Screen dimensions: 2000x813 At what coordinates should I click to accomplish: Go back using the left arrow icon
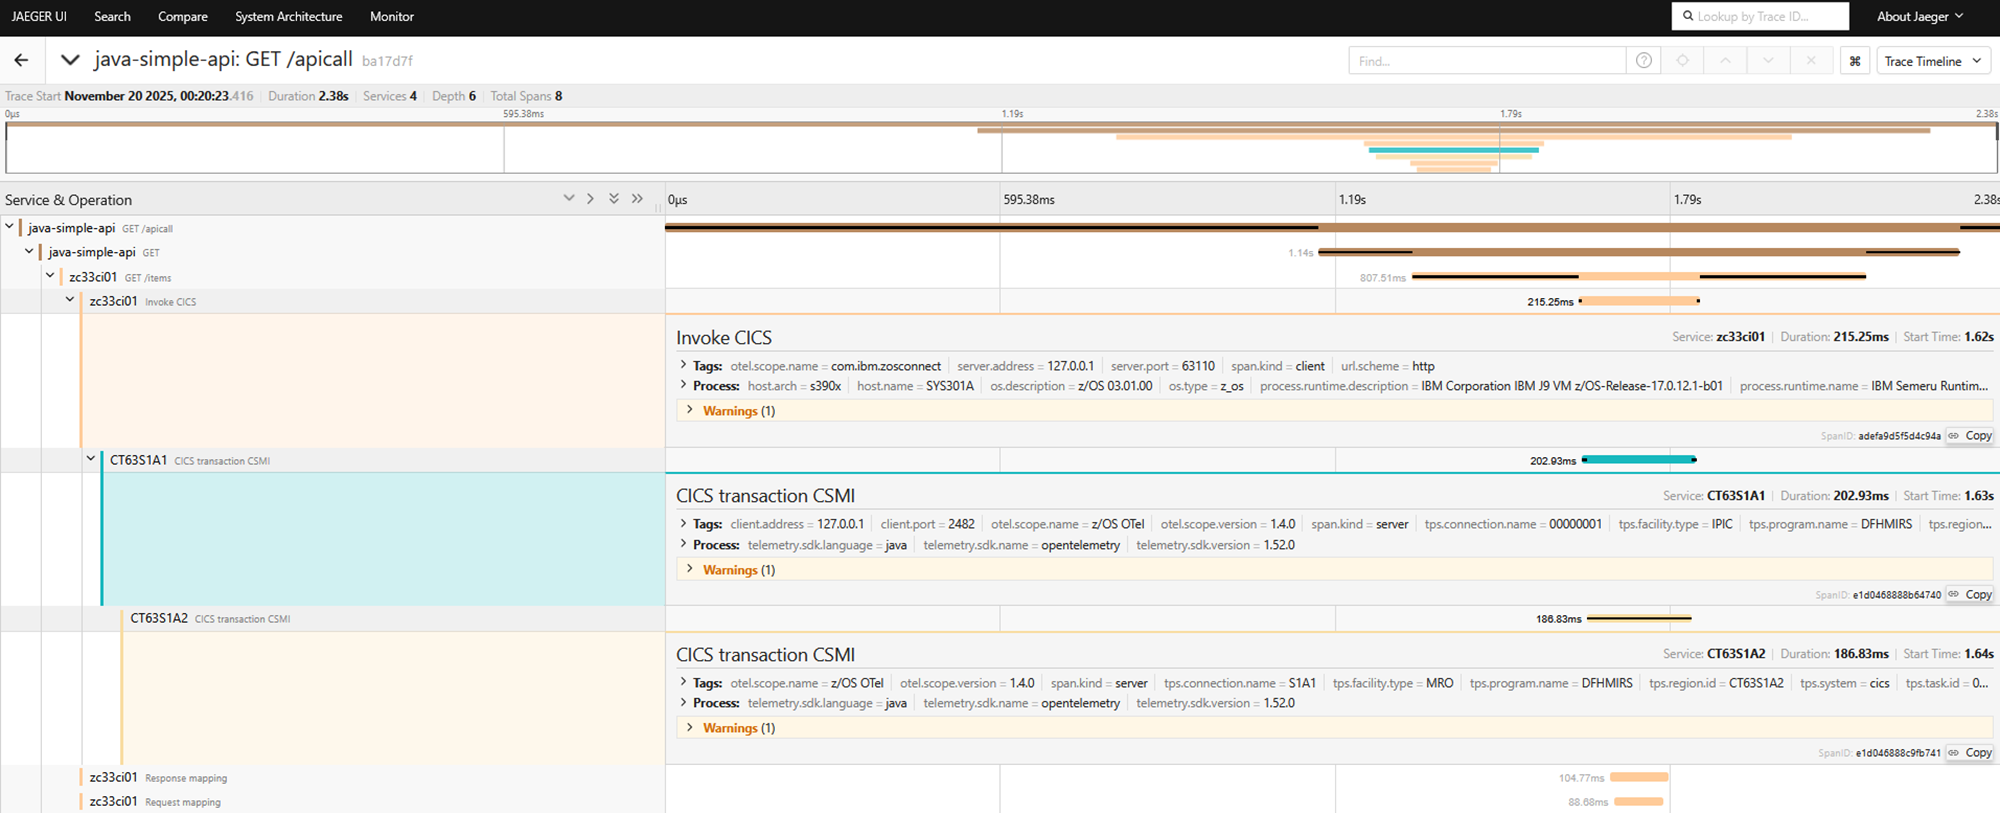pos(21,60)
